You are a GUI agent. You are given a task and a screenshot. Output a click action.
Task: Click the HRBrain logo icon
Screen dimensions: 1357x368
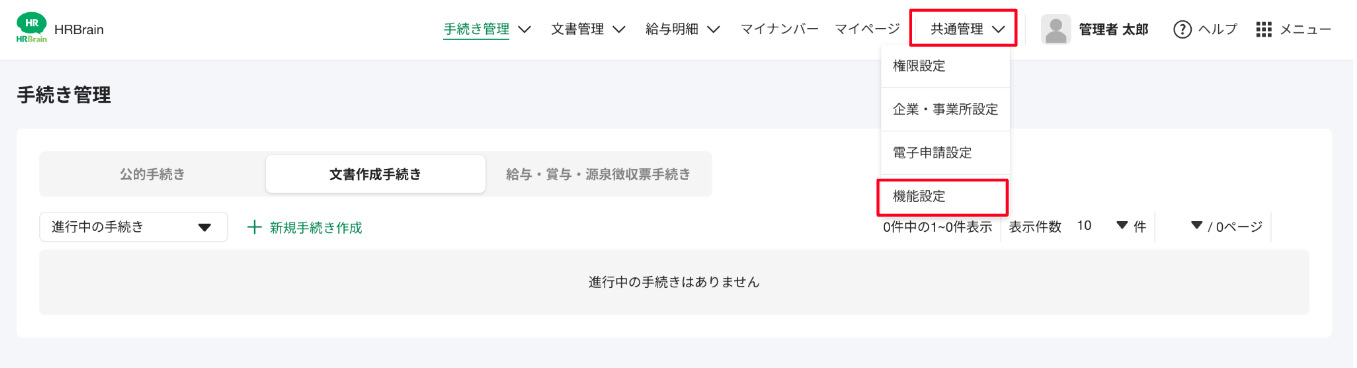(x=32, y=29)
